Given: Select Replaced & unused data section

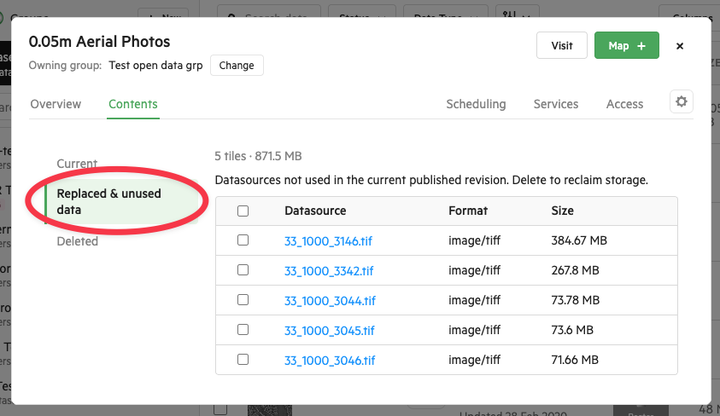Looking at the screenshot, I should 122,202.
